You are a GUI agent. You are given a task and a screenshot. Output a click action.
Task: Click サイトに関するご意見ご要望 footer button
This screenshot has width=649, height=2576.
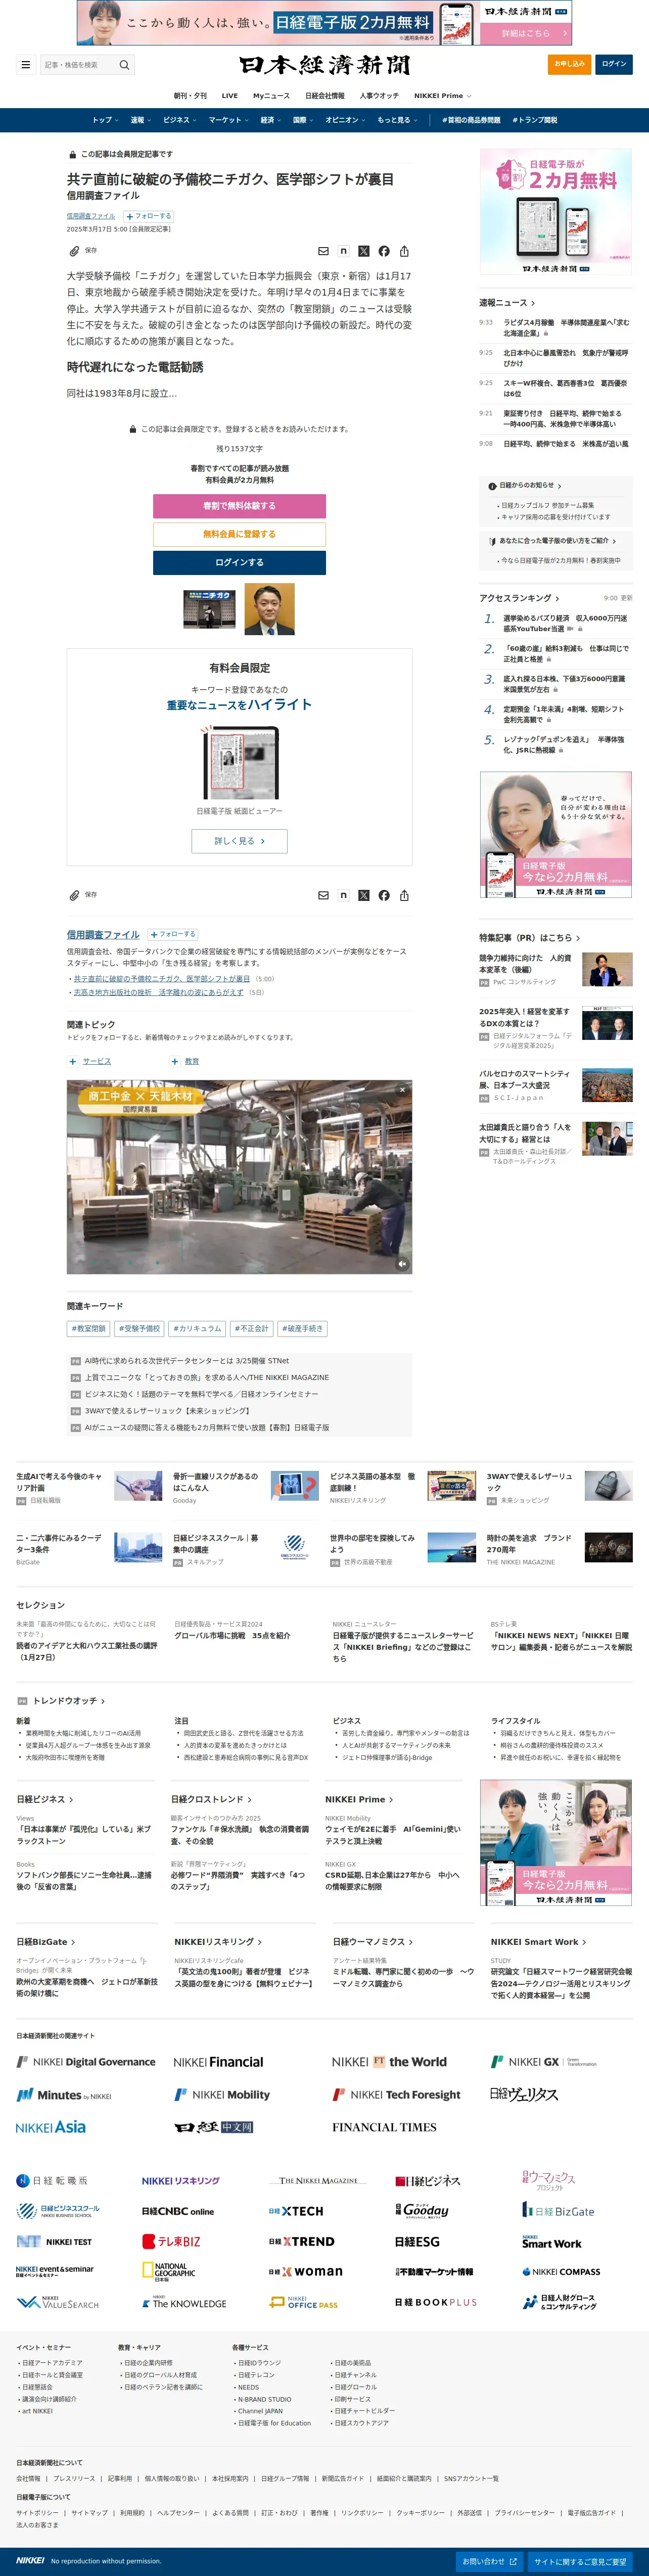(x=580, y=2561)
